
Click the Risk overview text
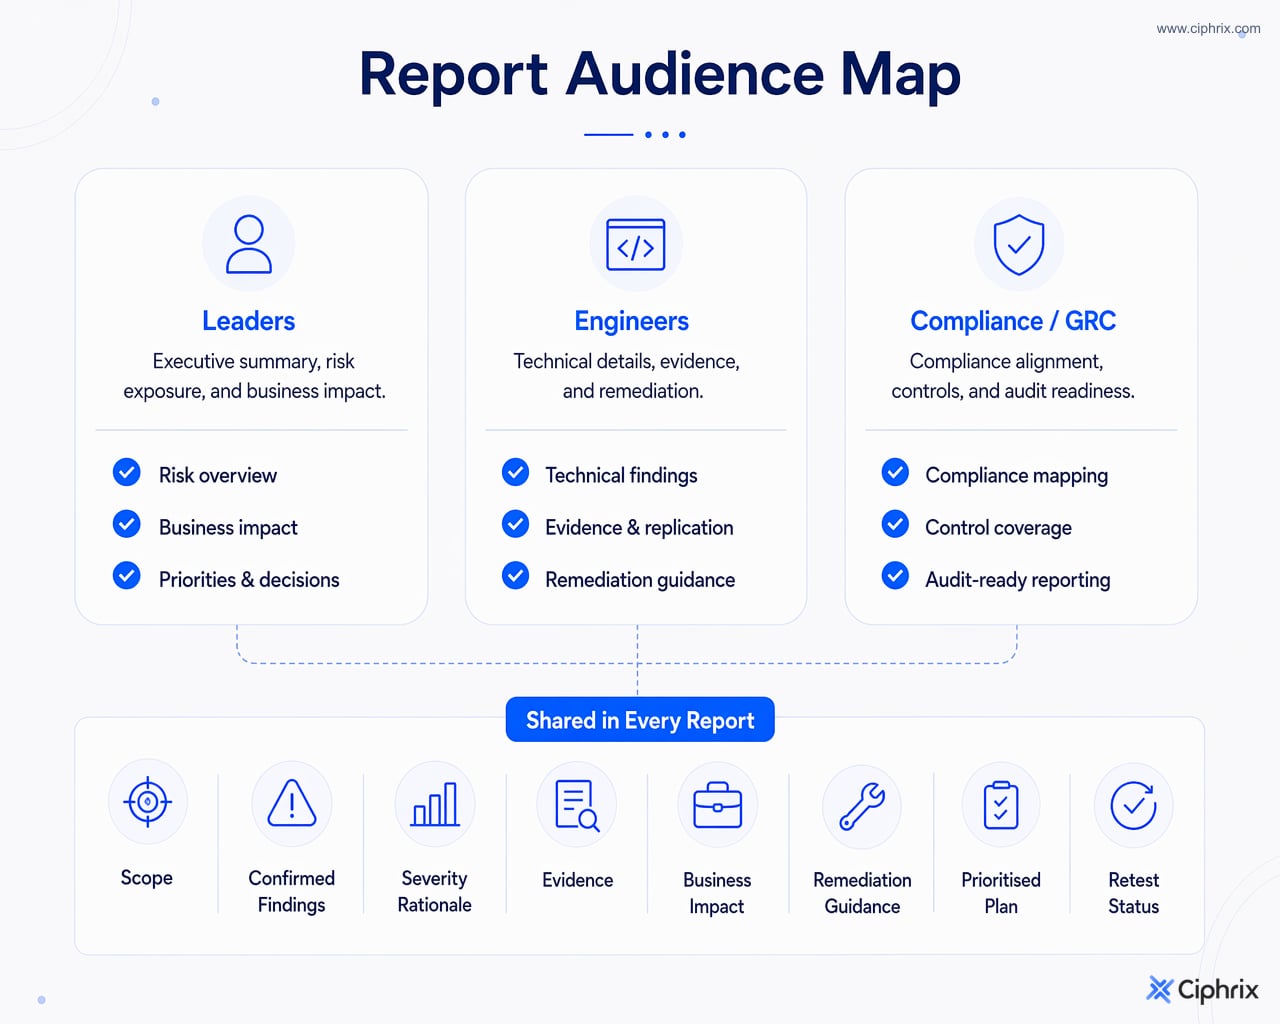click(x=218, y=475)
